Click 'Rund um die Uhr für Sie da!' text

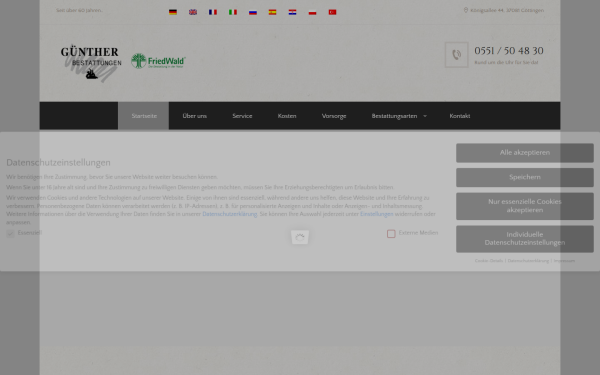(506, 62)
